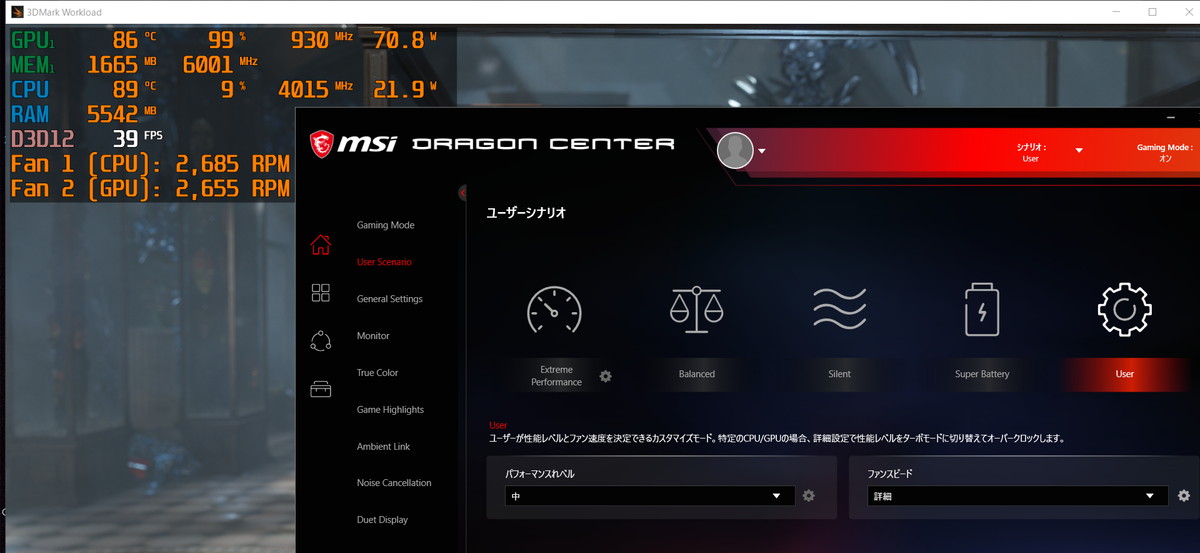The width and height of the screenshot is (1200, 553).
Task: Open True Color in the sidebar
Action: [x=377, y=373]
